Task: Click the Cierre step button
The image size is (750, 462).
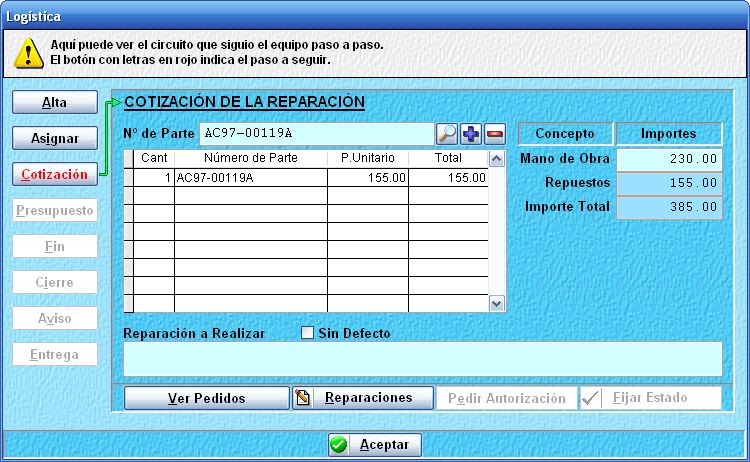Action: point(55,282)
